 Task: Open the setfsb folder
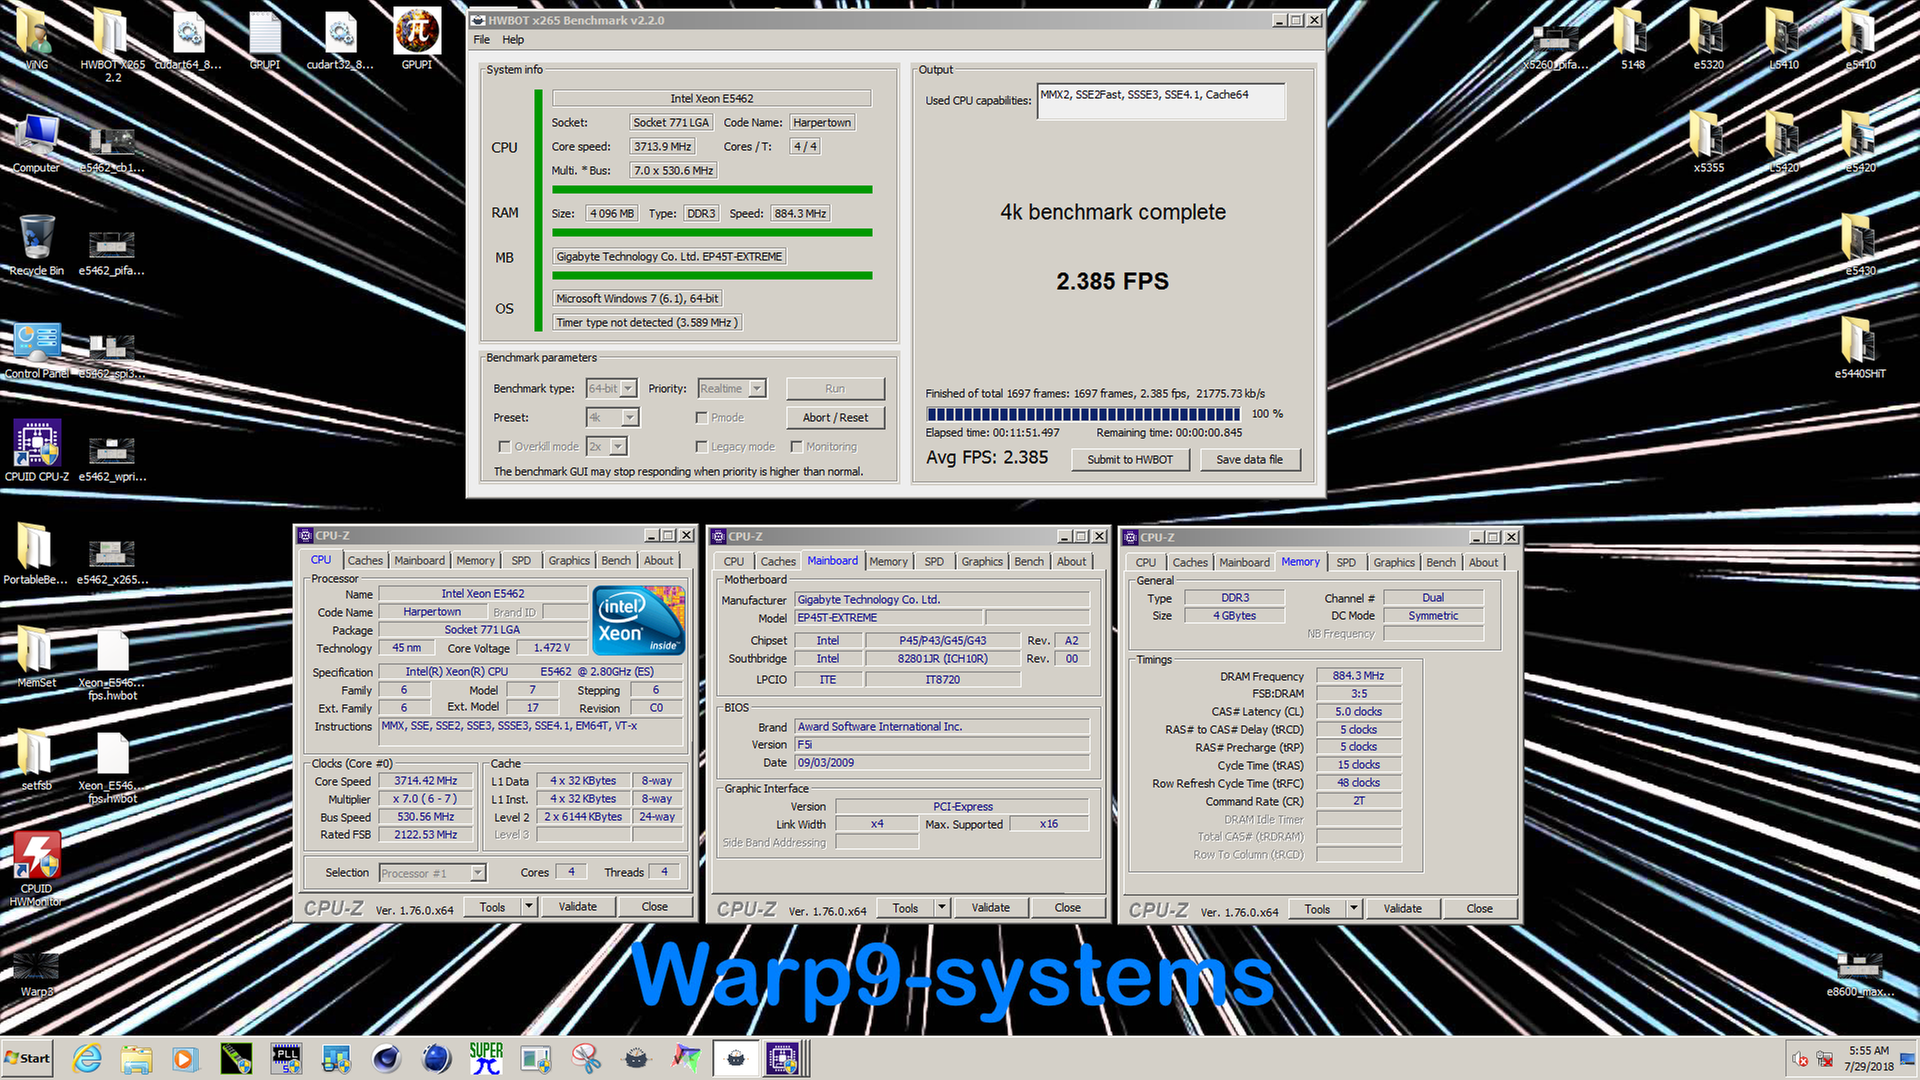pos(36,759)
